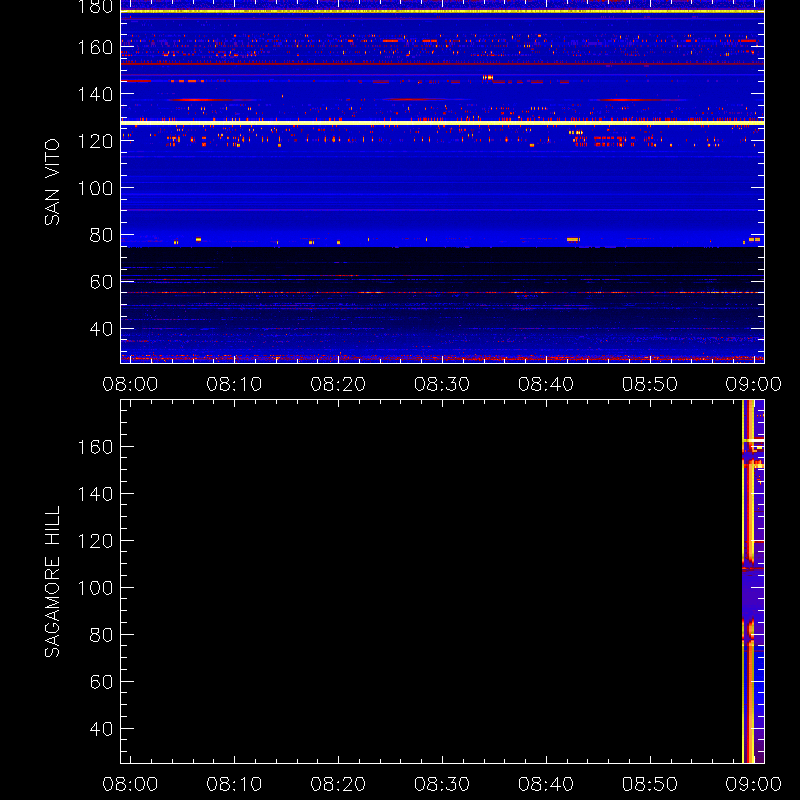Select the 120 tick label on SAN VITO plot
This screenshot has height=800, width=800.
(95, 141)
